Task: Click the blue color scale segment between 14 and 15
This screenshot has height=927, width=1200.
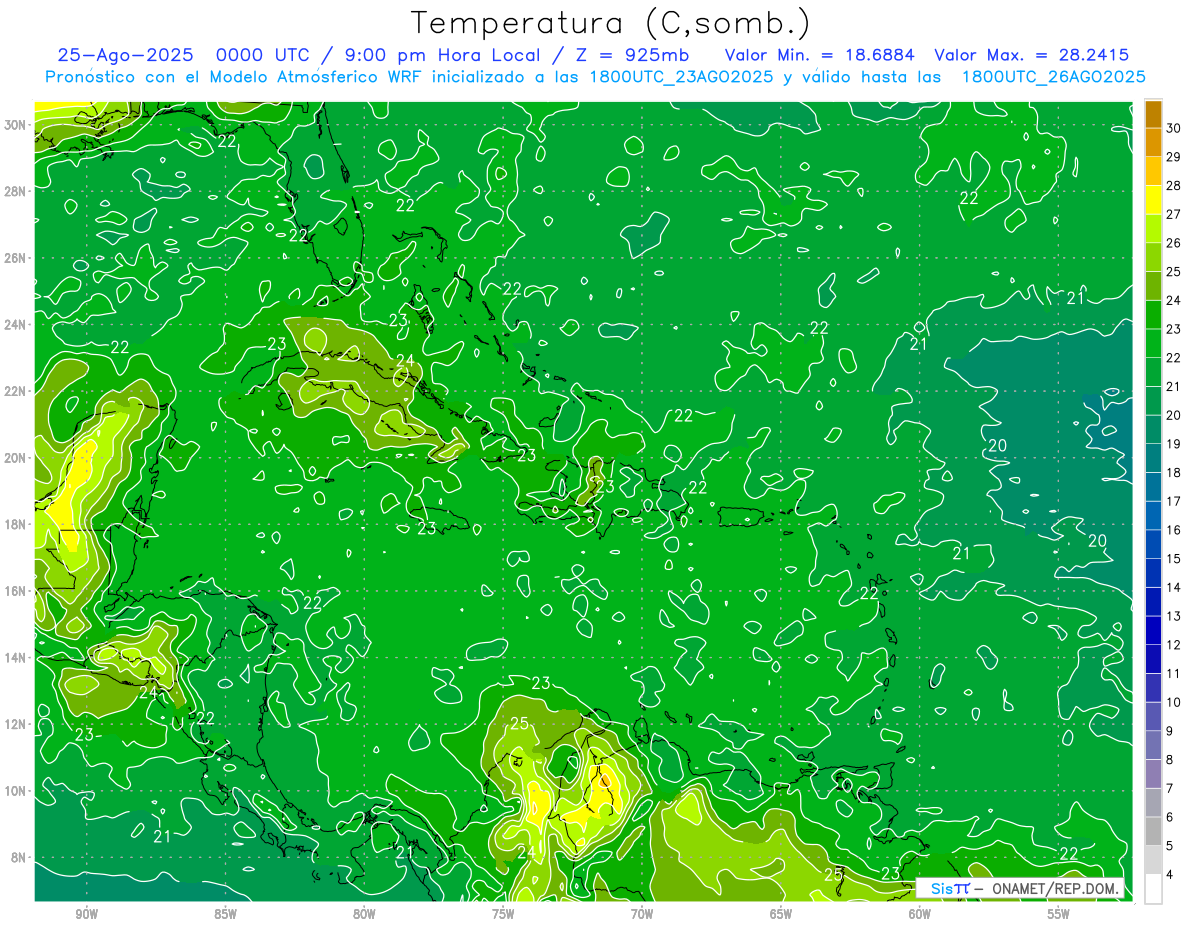Action: tap(1153, 573)
